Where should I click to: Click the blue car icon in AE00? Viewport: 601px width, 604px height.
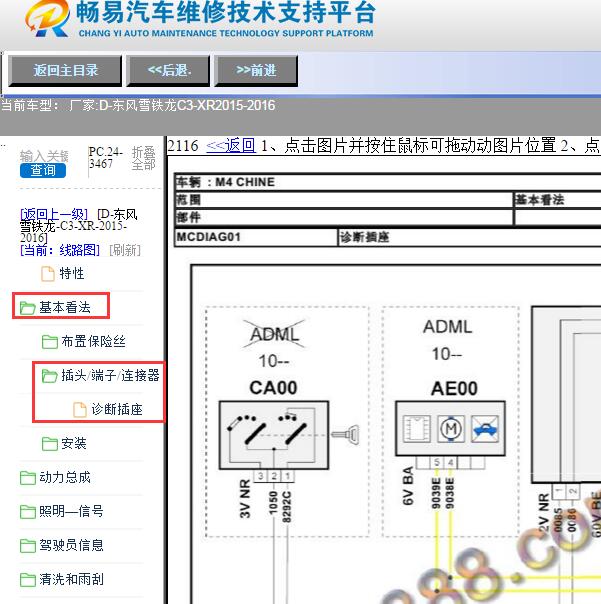tap(485, 428)
